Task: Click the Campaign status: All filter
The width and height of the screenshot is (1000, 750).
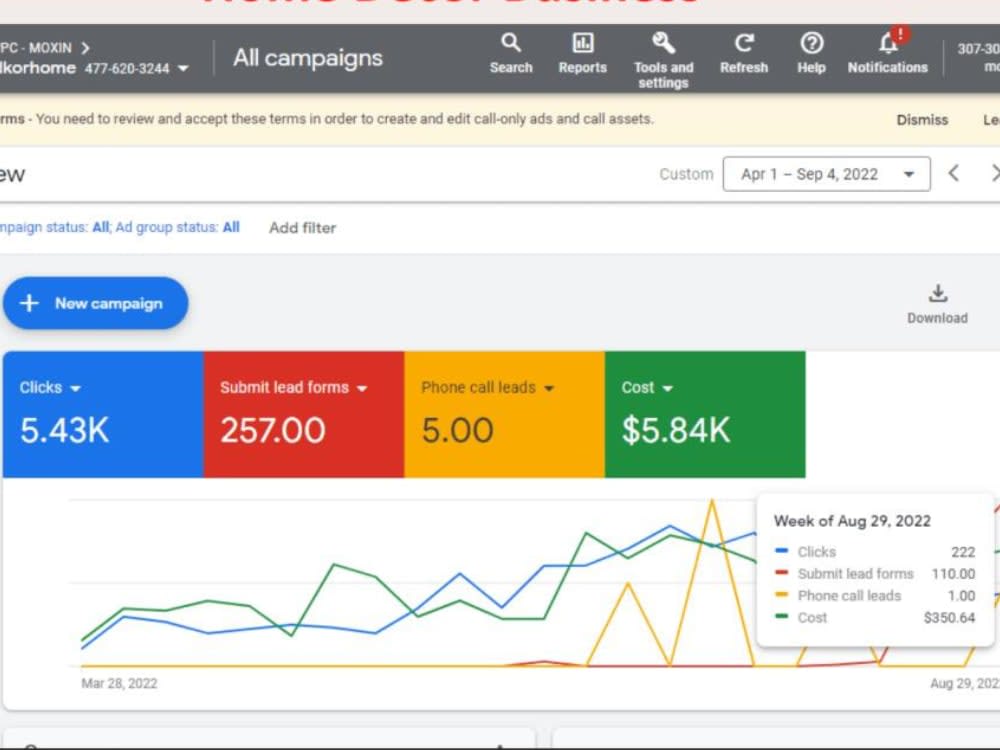Action: [54, 227]
